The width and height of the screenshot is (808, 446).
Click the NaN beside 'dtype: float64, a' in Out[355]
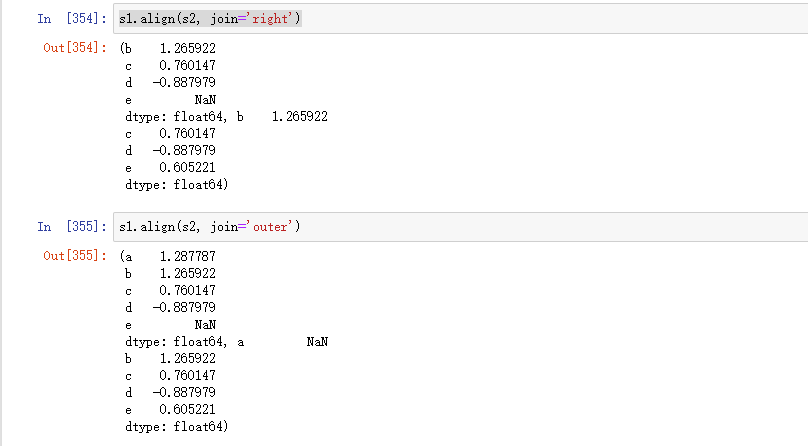(x=317, y=342)
